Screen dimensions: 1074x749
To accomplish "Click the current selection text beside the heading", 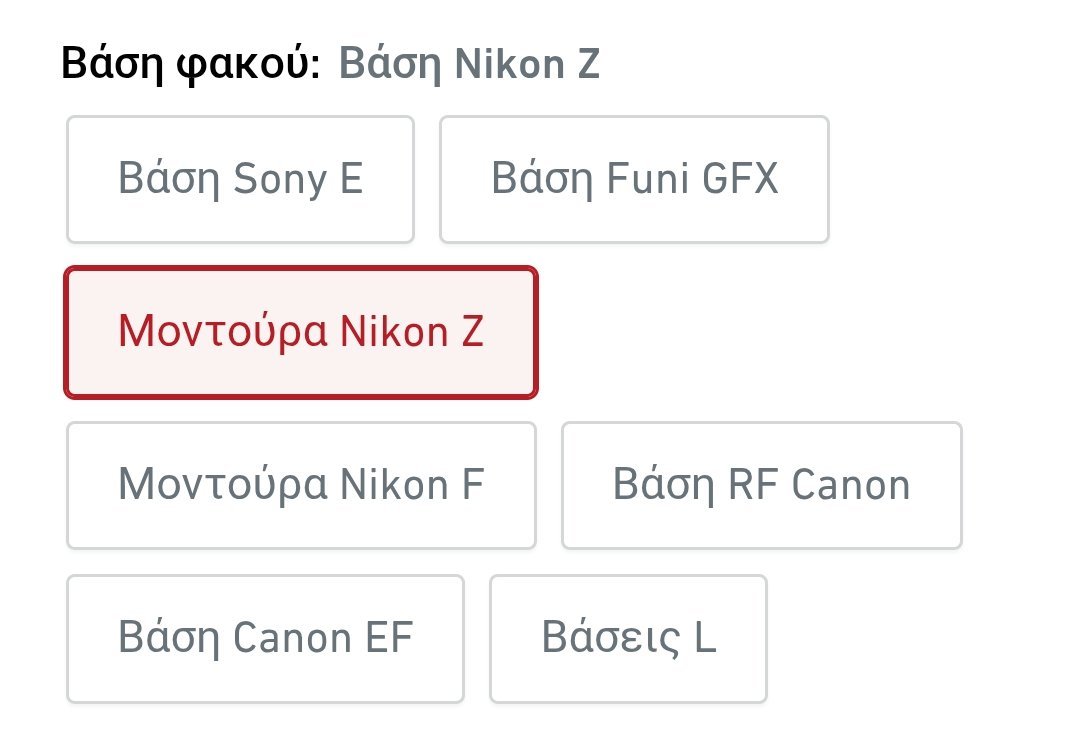I will pyautogui.click(x=469, y=65).
